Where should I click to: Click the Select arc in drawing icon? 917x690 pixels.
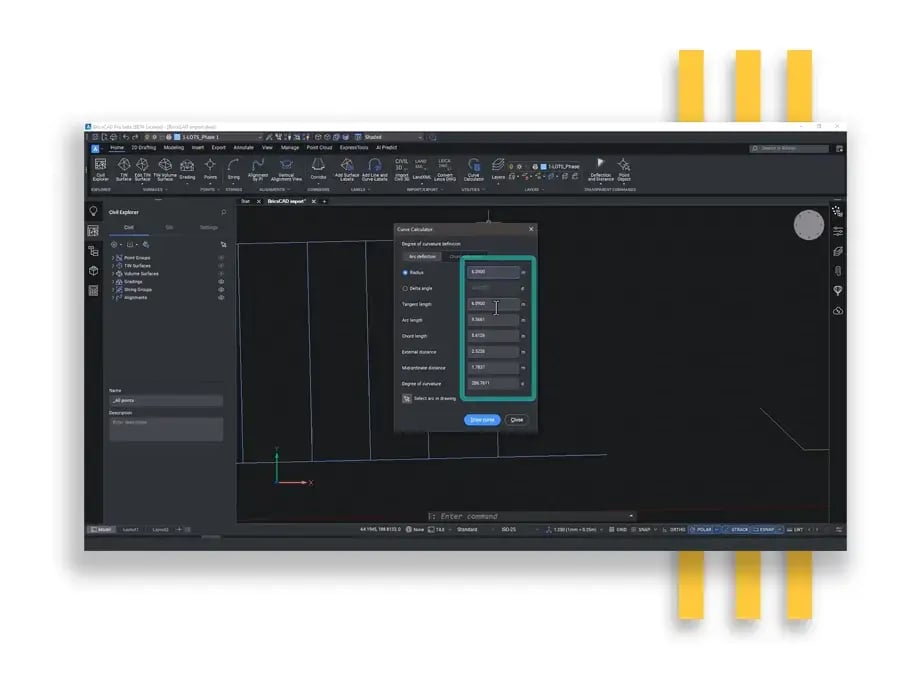point(406,399)
